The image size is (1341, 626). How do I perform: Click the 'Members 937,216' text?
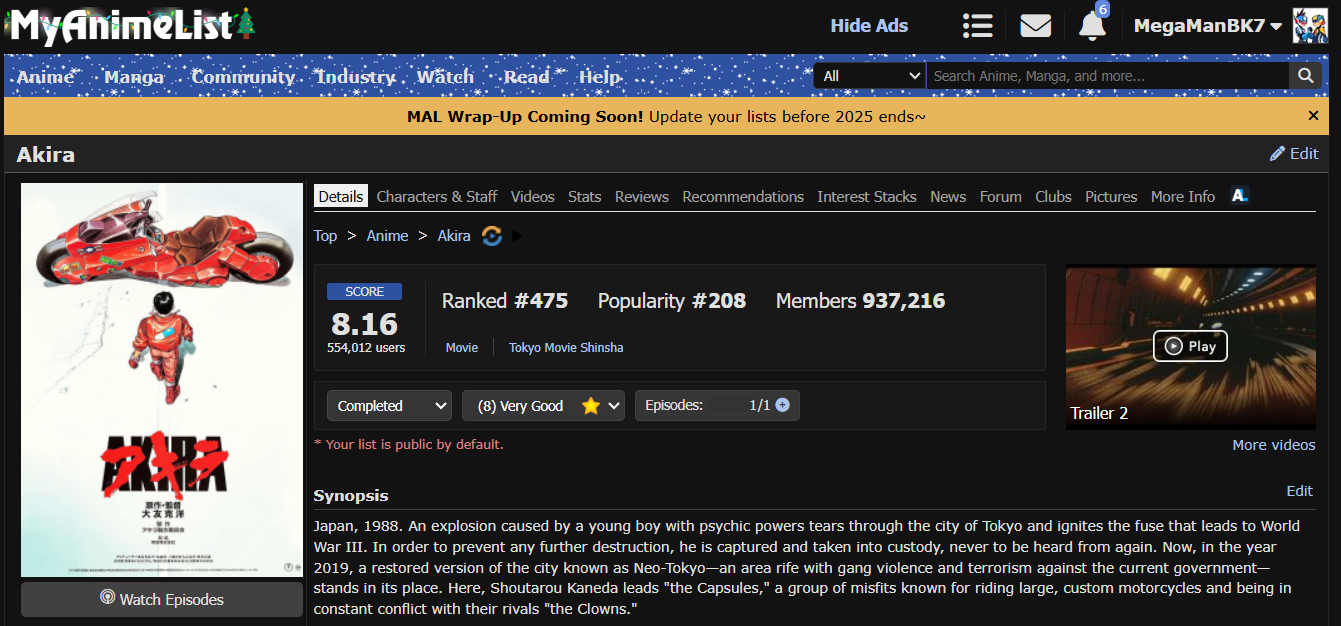[x=860, y=301]
